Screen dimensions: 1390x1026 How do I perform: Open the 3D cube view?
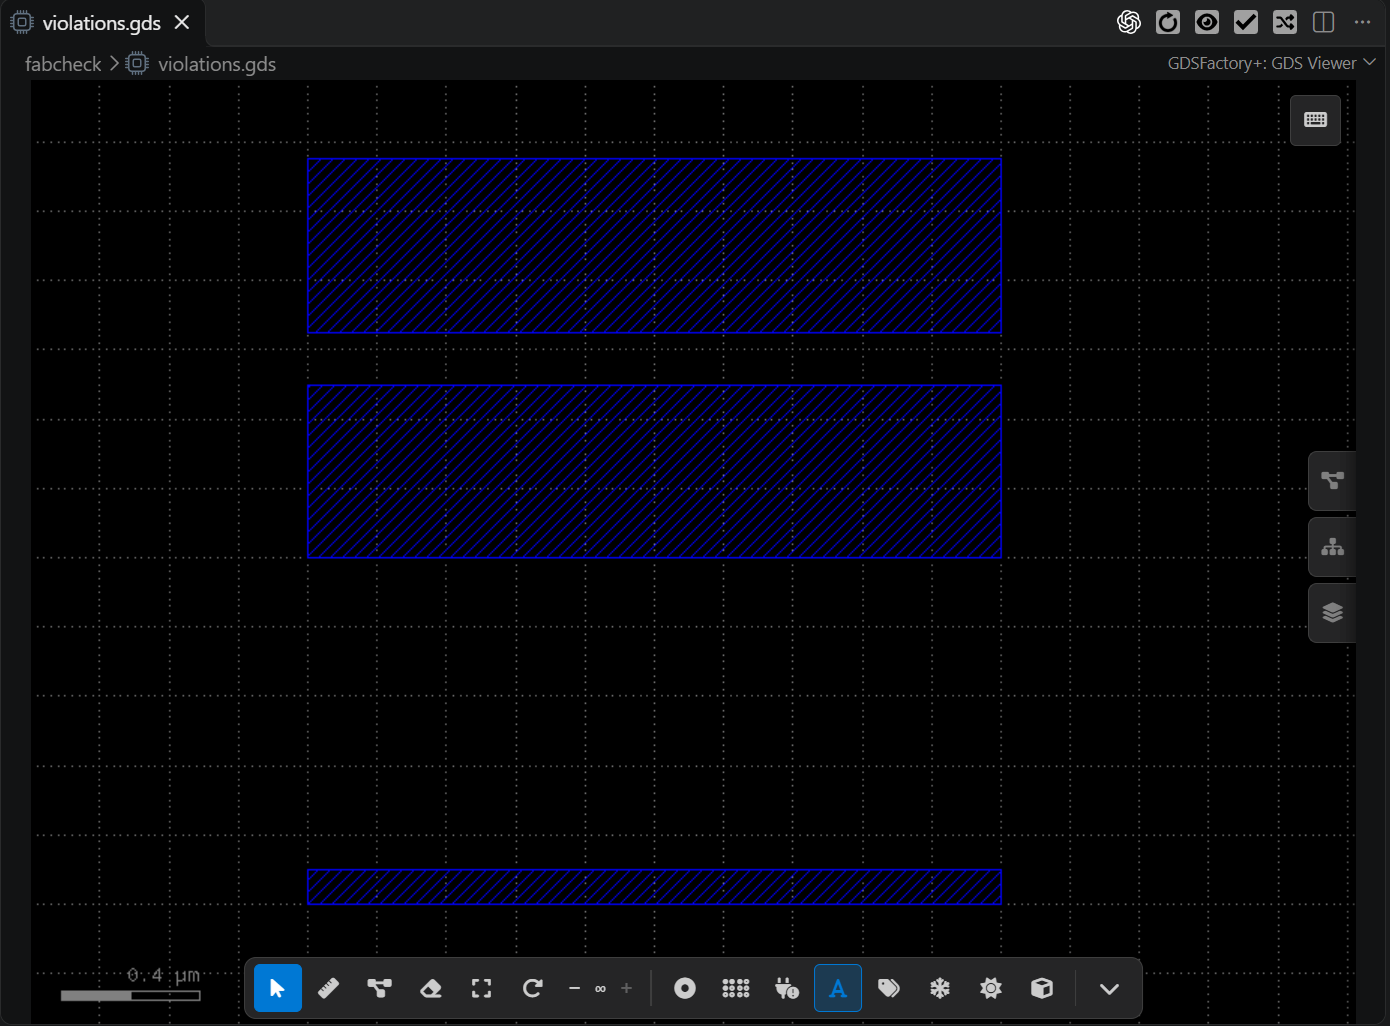(1042, 988)
